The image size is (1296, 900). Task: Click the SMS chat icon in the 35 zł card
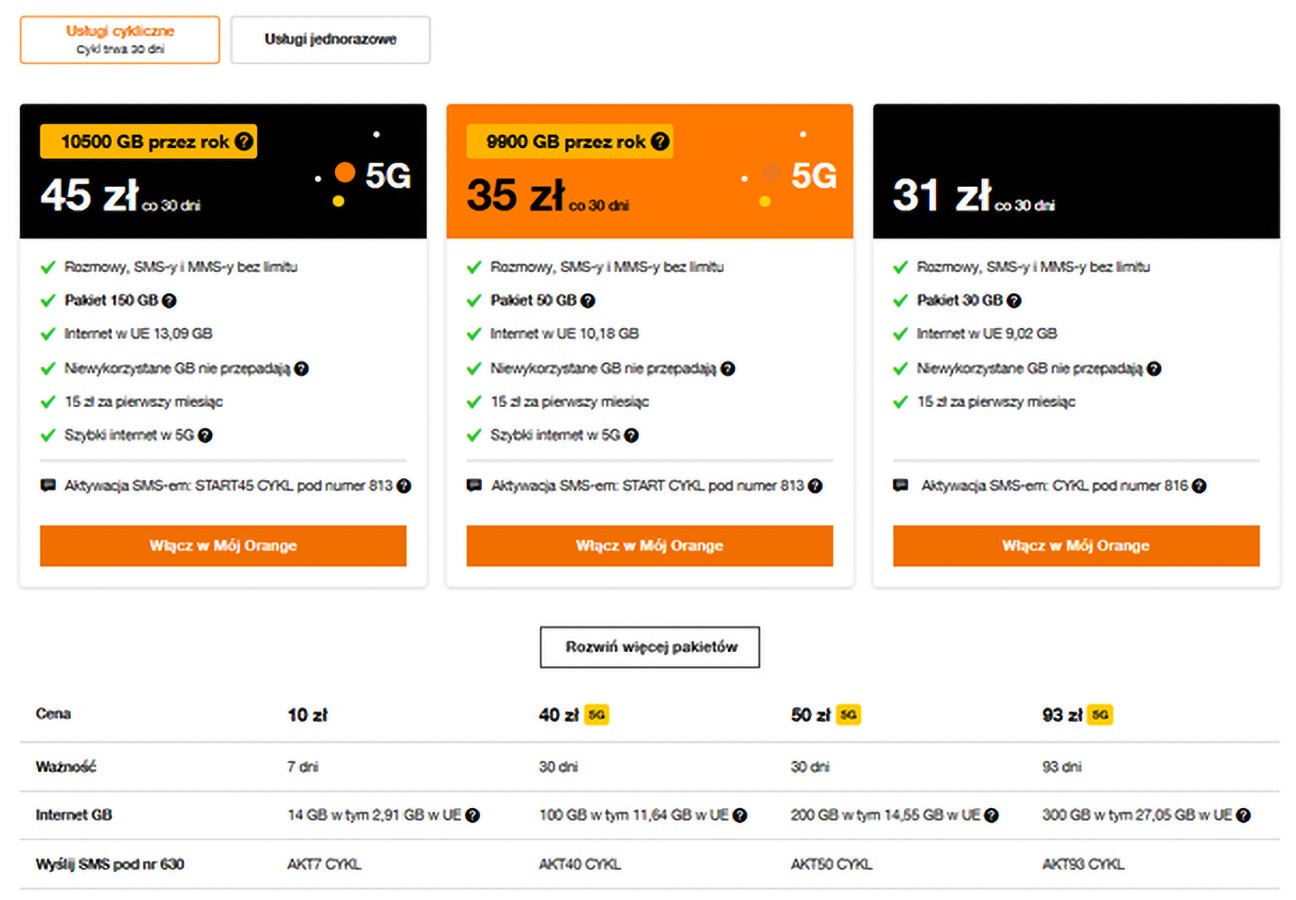[x=475, y=485]
